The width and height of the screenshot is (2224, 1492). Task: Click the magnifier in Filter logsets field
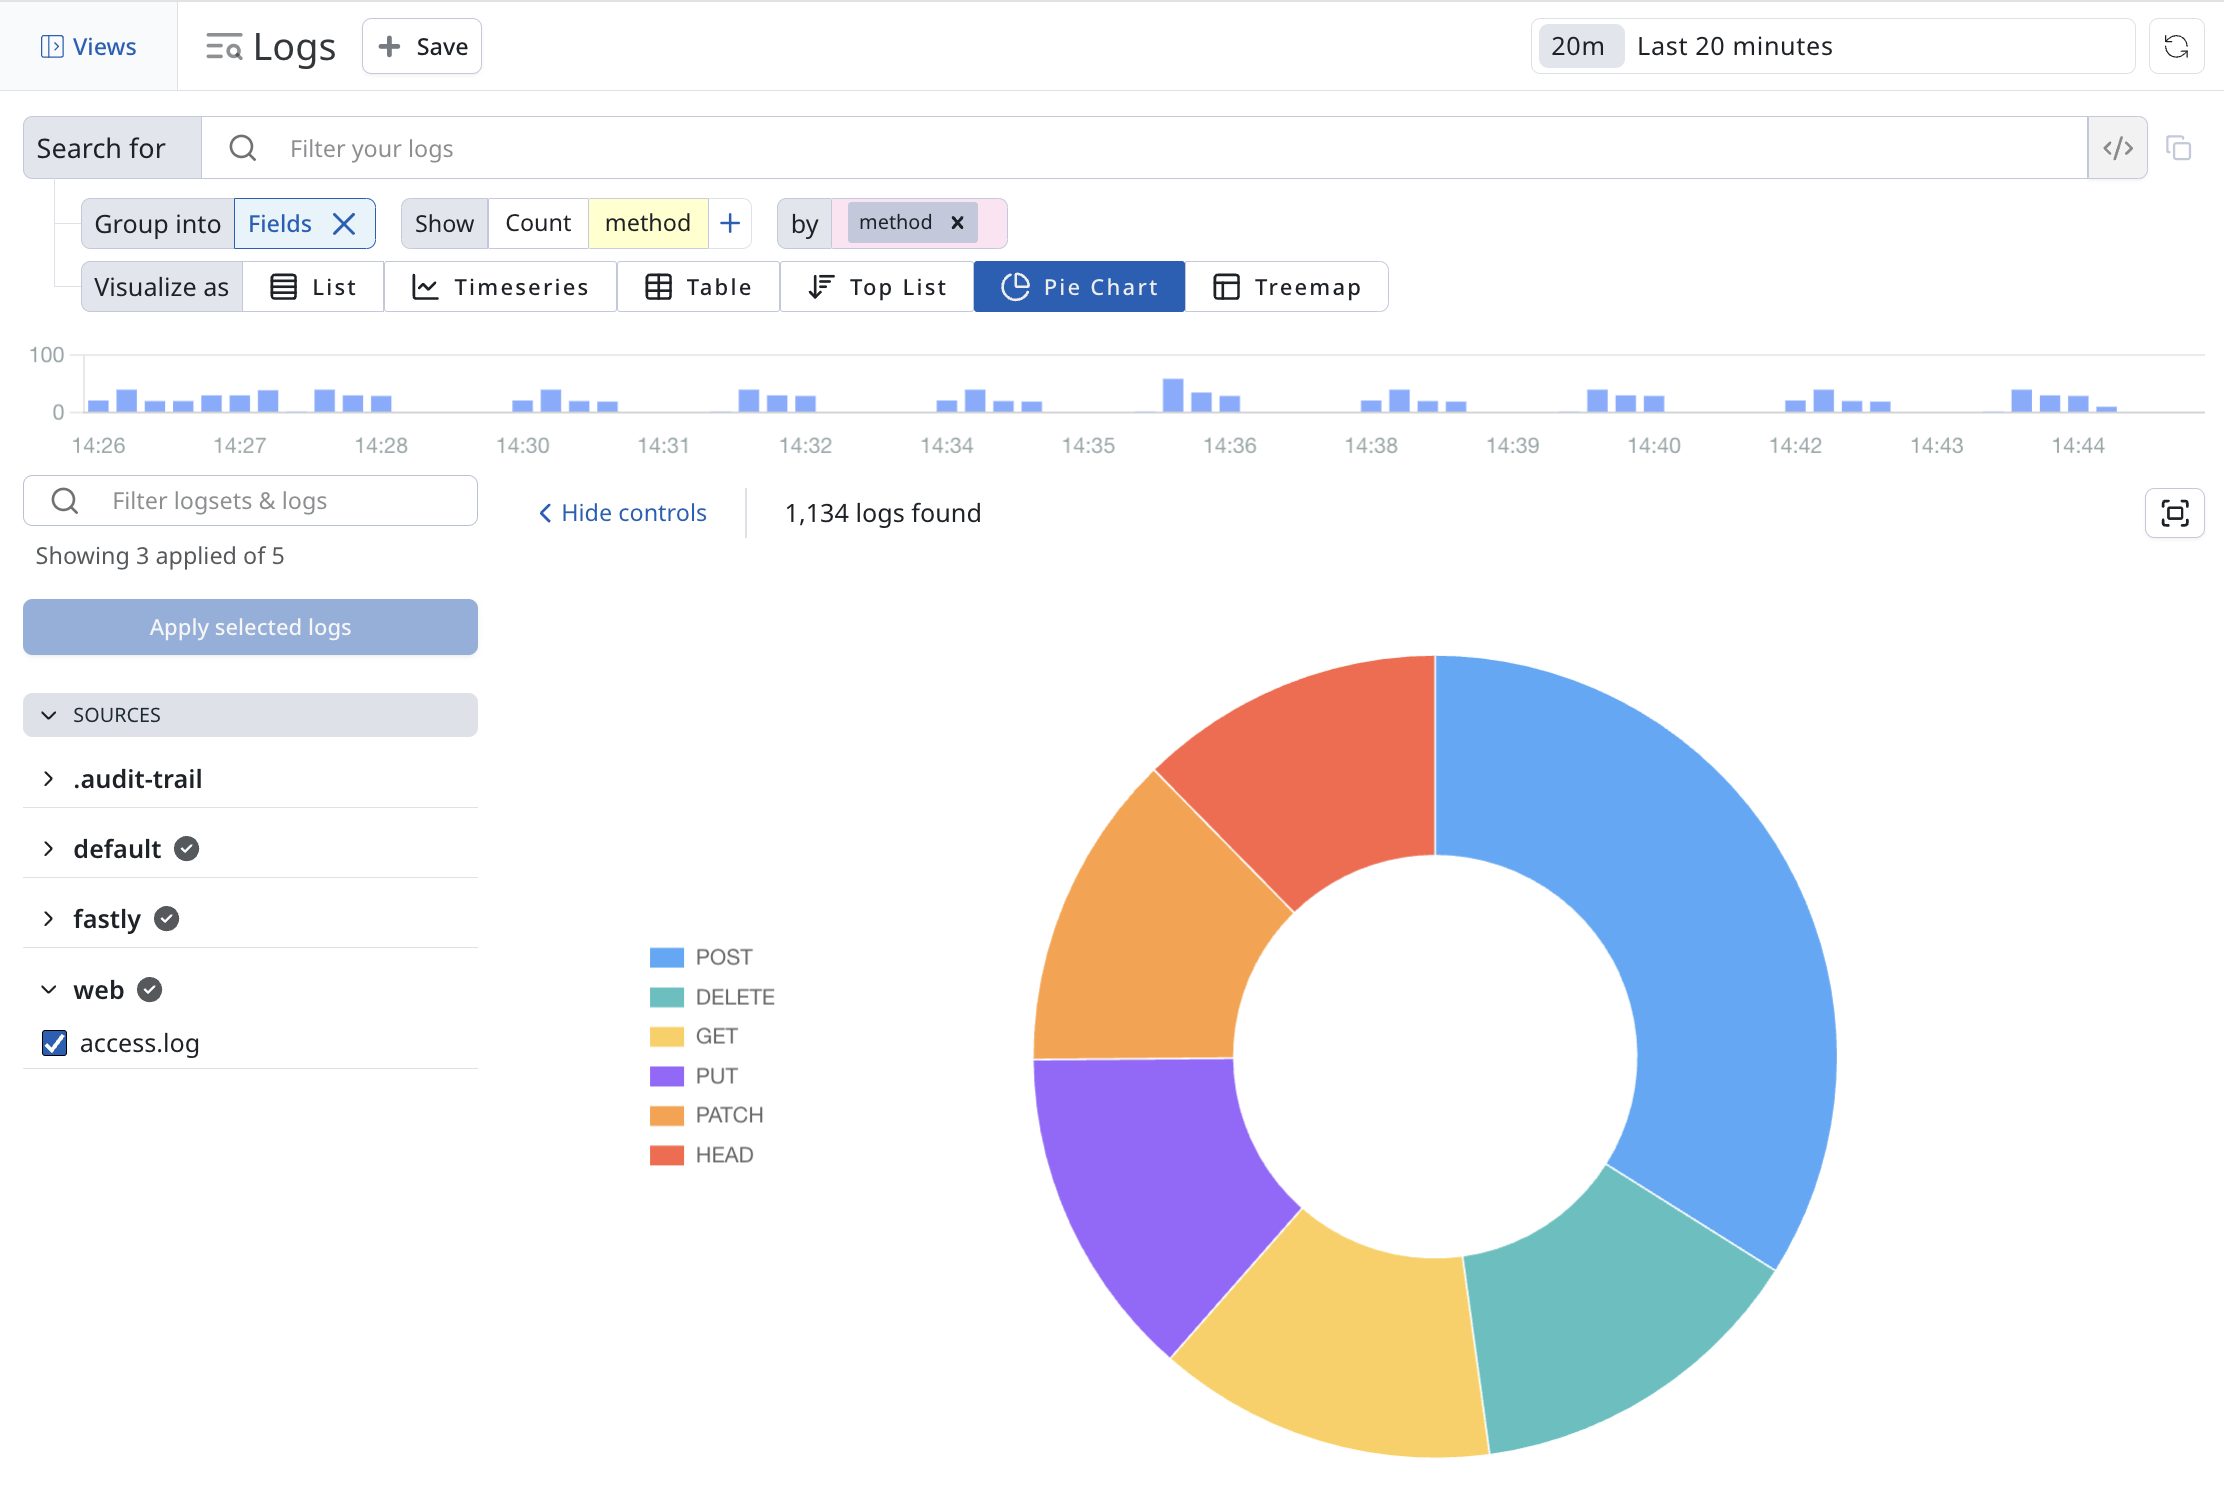point(65,501)
